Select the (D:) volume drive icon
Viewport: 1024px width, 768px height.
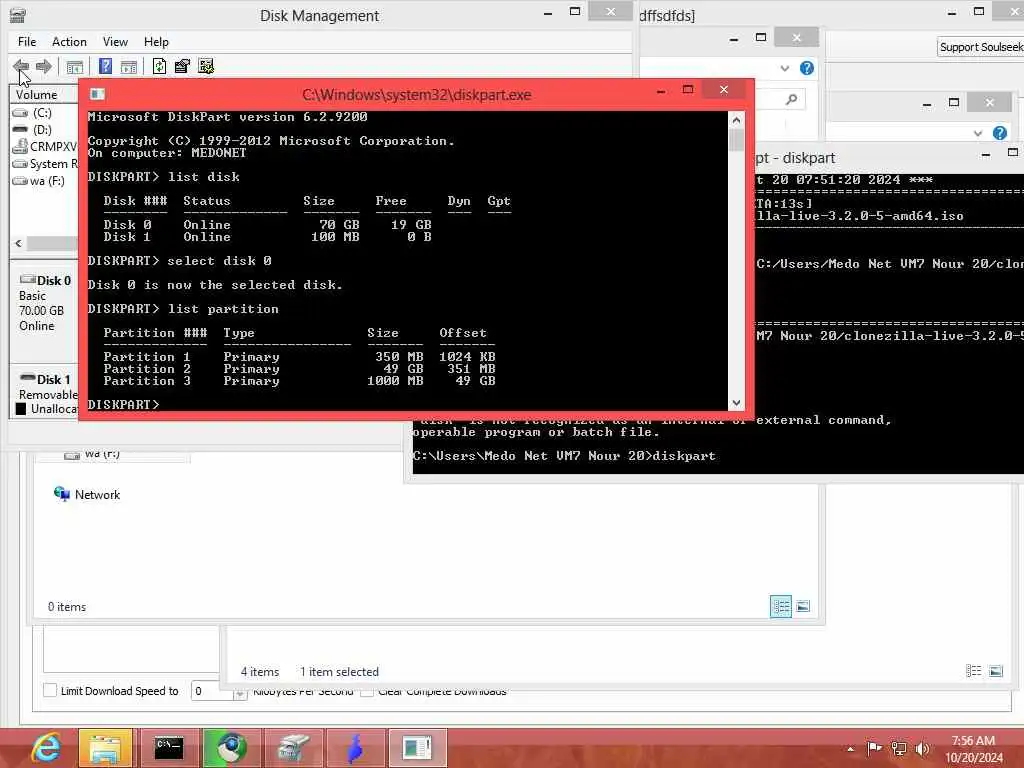coord(20,130)
